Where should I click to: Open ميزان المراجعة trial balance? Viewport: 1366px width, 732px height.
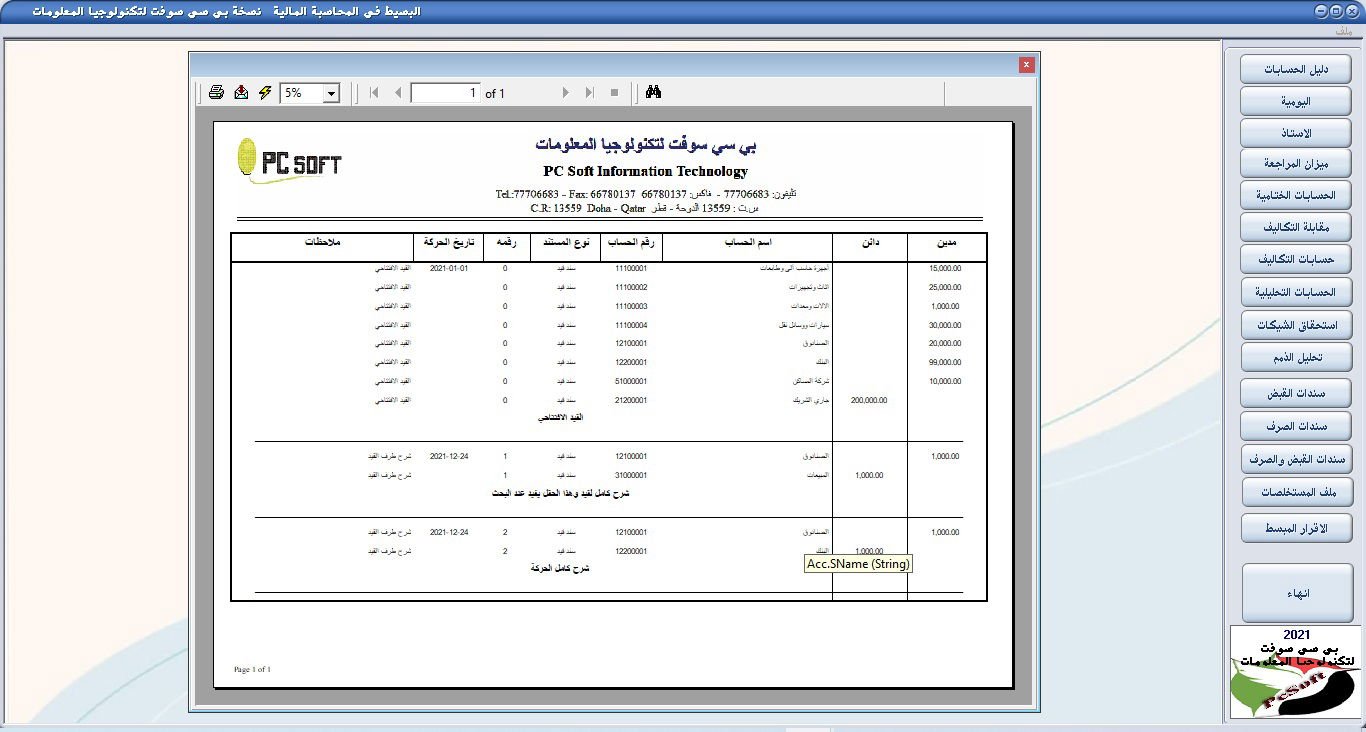pos(1295,163)
